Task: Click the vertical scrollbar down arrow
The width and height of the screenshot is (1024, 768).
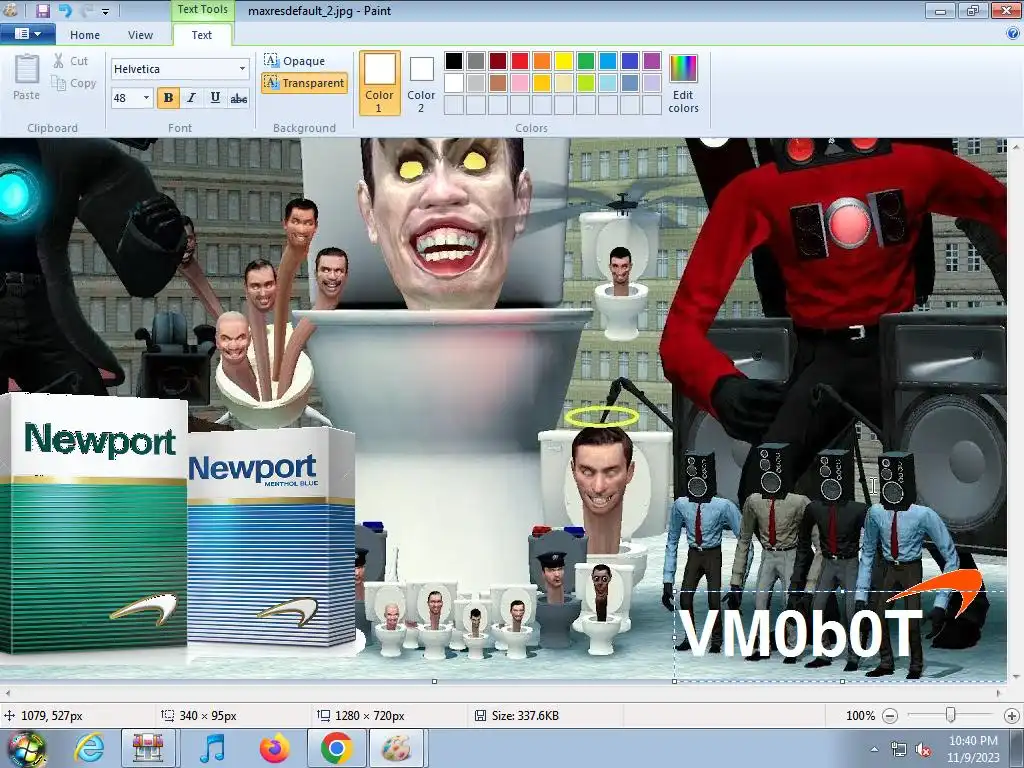Action: tap(1016, 677)
